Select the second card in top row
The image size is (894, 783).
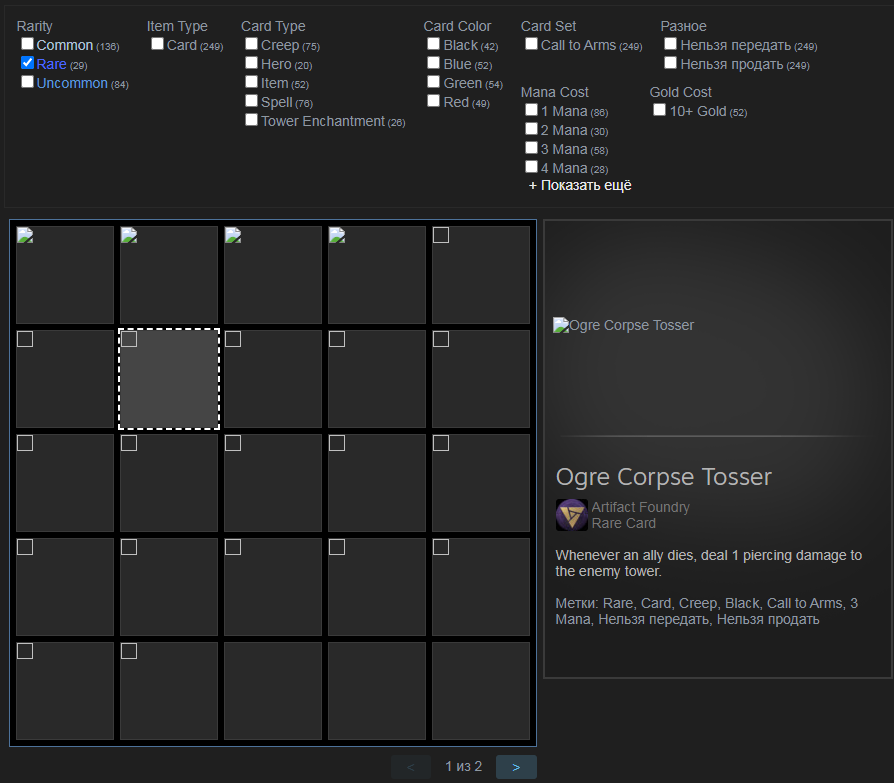(169, 275)
